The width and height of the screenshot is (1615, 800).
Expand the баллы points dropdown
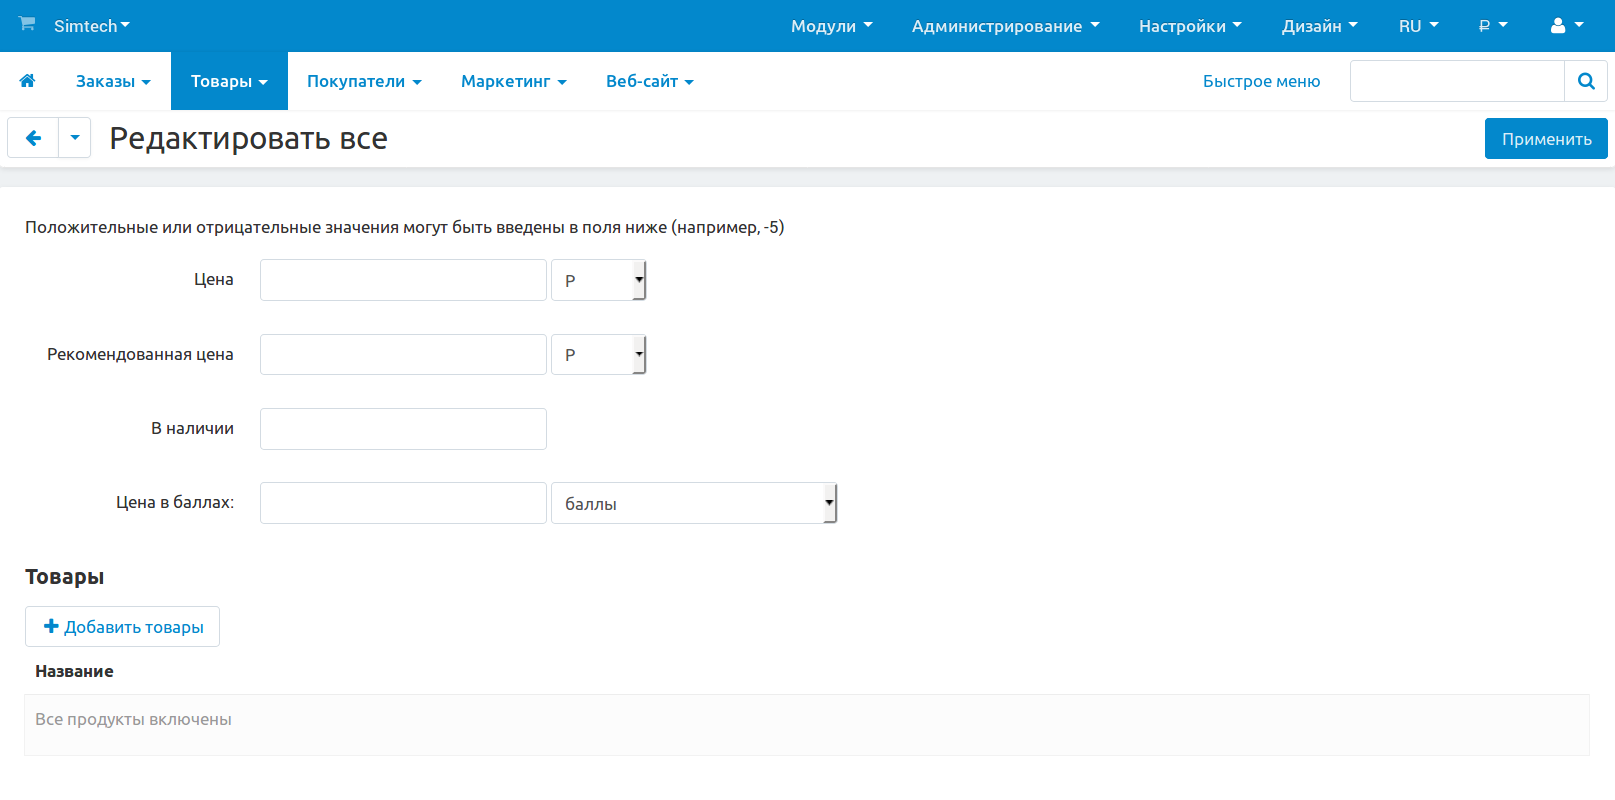click(693, 503)
